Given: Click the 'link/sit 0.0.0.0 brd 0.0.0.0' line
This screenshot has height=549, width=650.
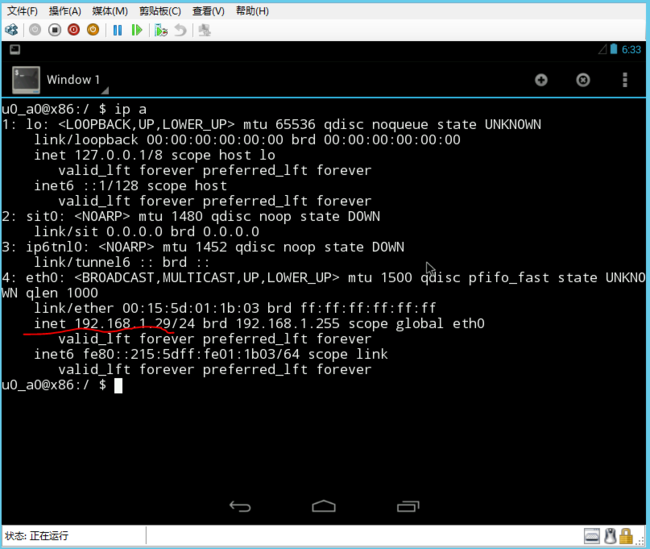Looking at the screenshot, I should coord(147,232).
